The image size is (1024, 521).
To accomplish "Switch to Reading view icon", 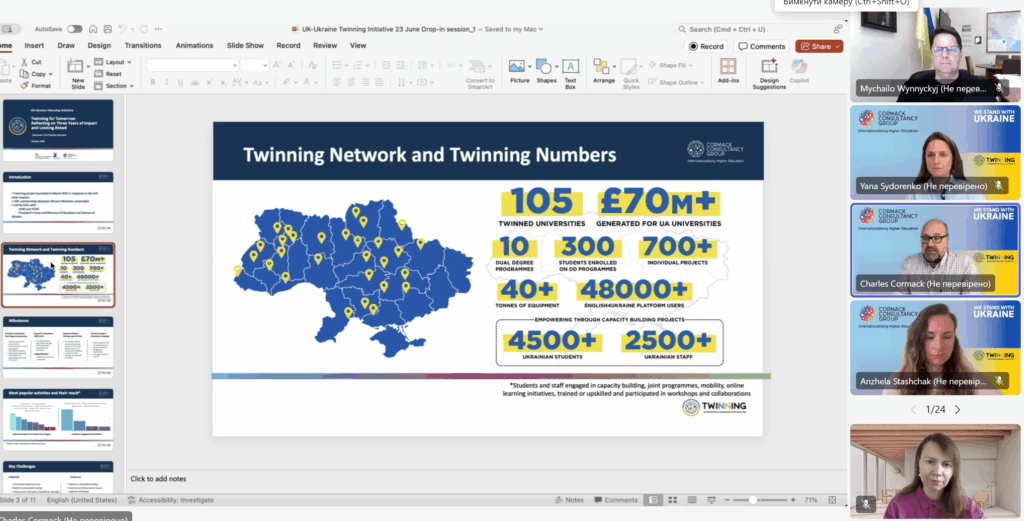I will (692, 500).
